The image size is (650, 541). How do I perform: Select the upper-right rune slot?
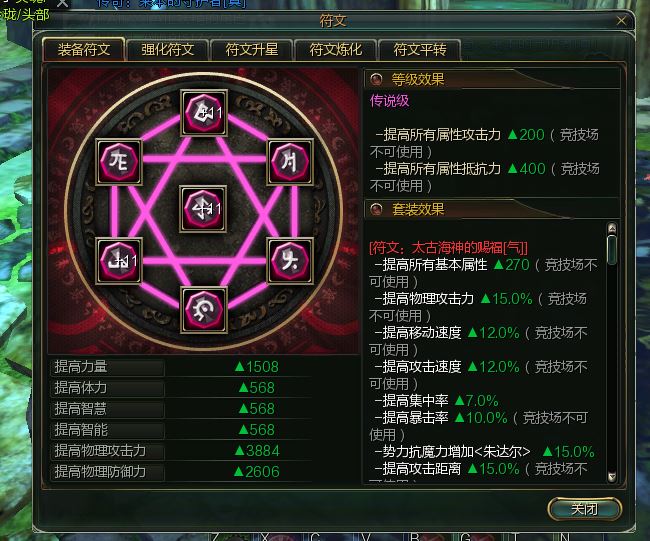(x=290, y=162)
